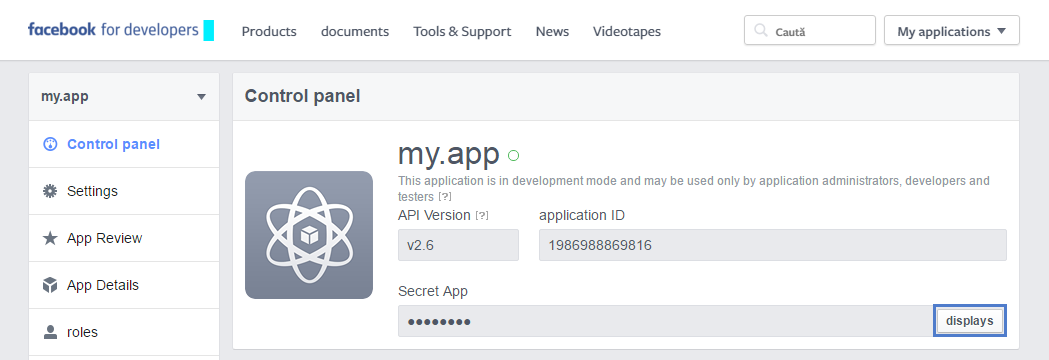This screenshot has height=360, width=1049.
Task: Click the my.app heading text
Action: 448,154
